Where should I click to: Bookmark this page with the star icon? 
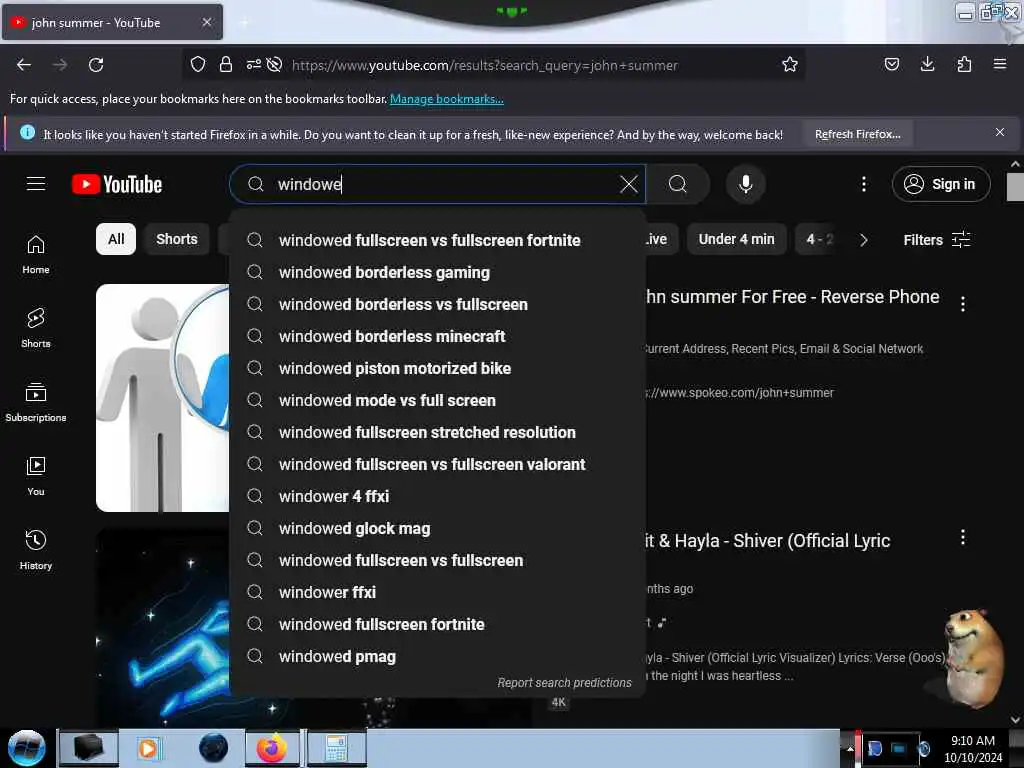(x=790, y=64)
